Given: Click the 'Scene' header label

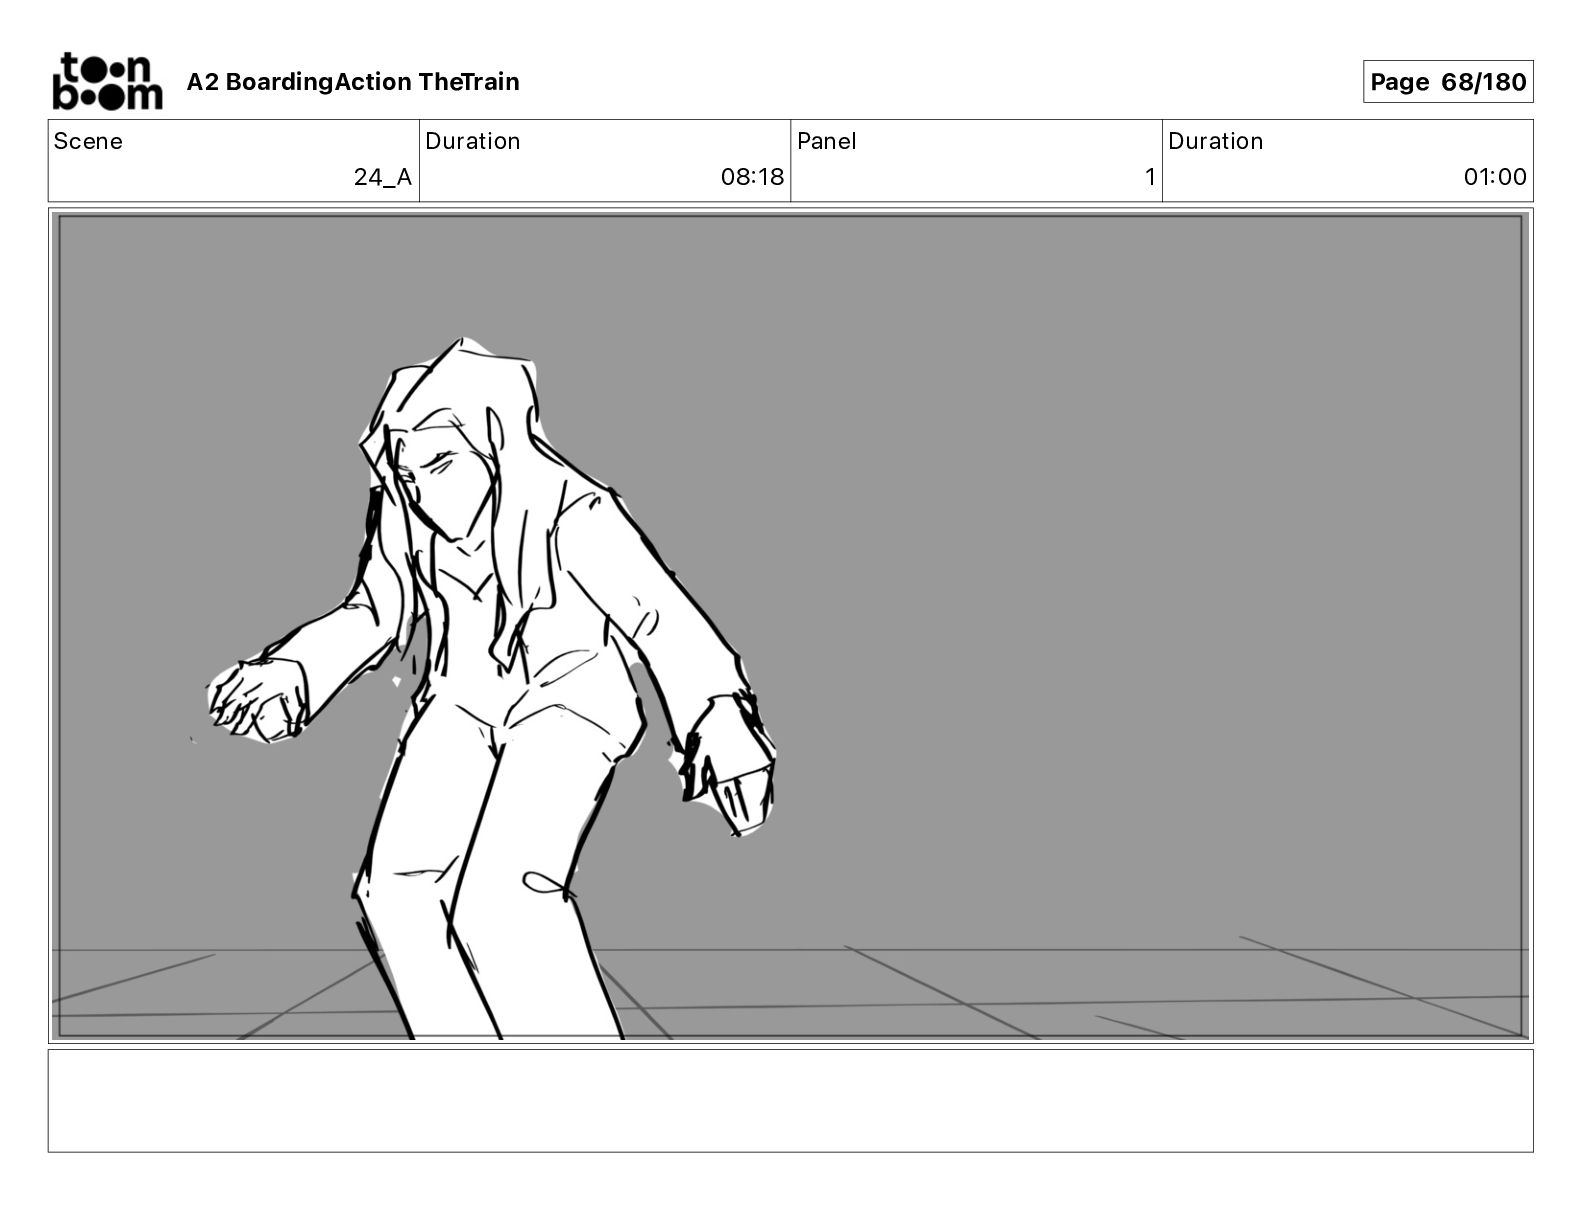Looking at the screenshot, I should click(x=88, y=141).
